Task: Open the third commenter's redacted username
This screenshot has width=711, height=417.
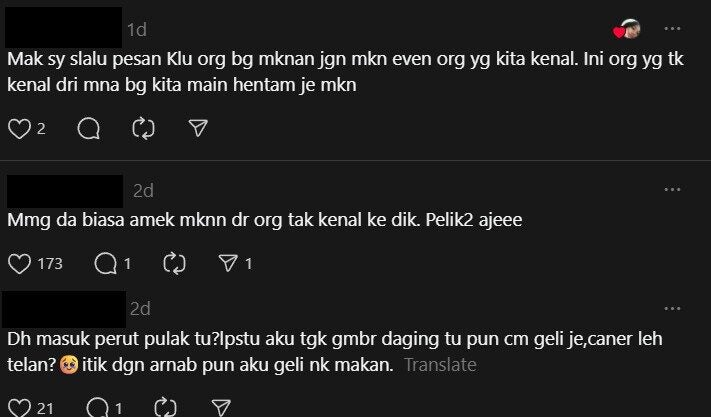Action: 65,305
